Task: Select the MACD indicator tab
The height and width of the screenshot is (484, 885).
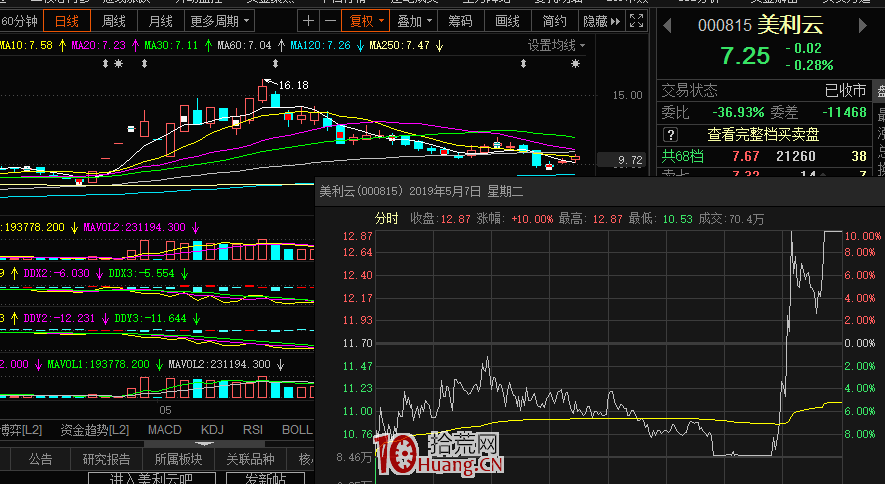Action: (165, 430)
